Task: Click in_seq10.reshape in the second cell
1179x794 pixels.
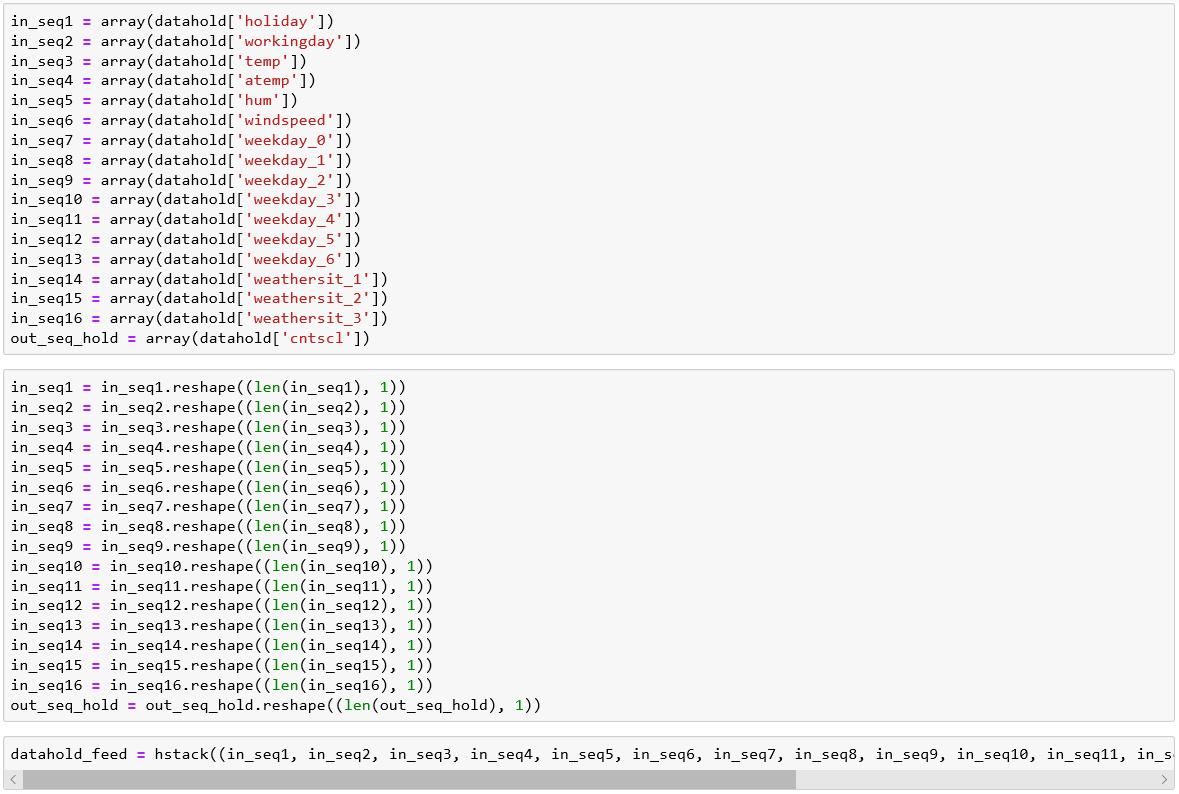Action: point(182,566)
